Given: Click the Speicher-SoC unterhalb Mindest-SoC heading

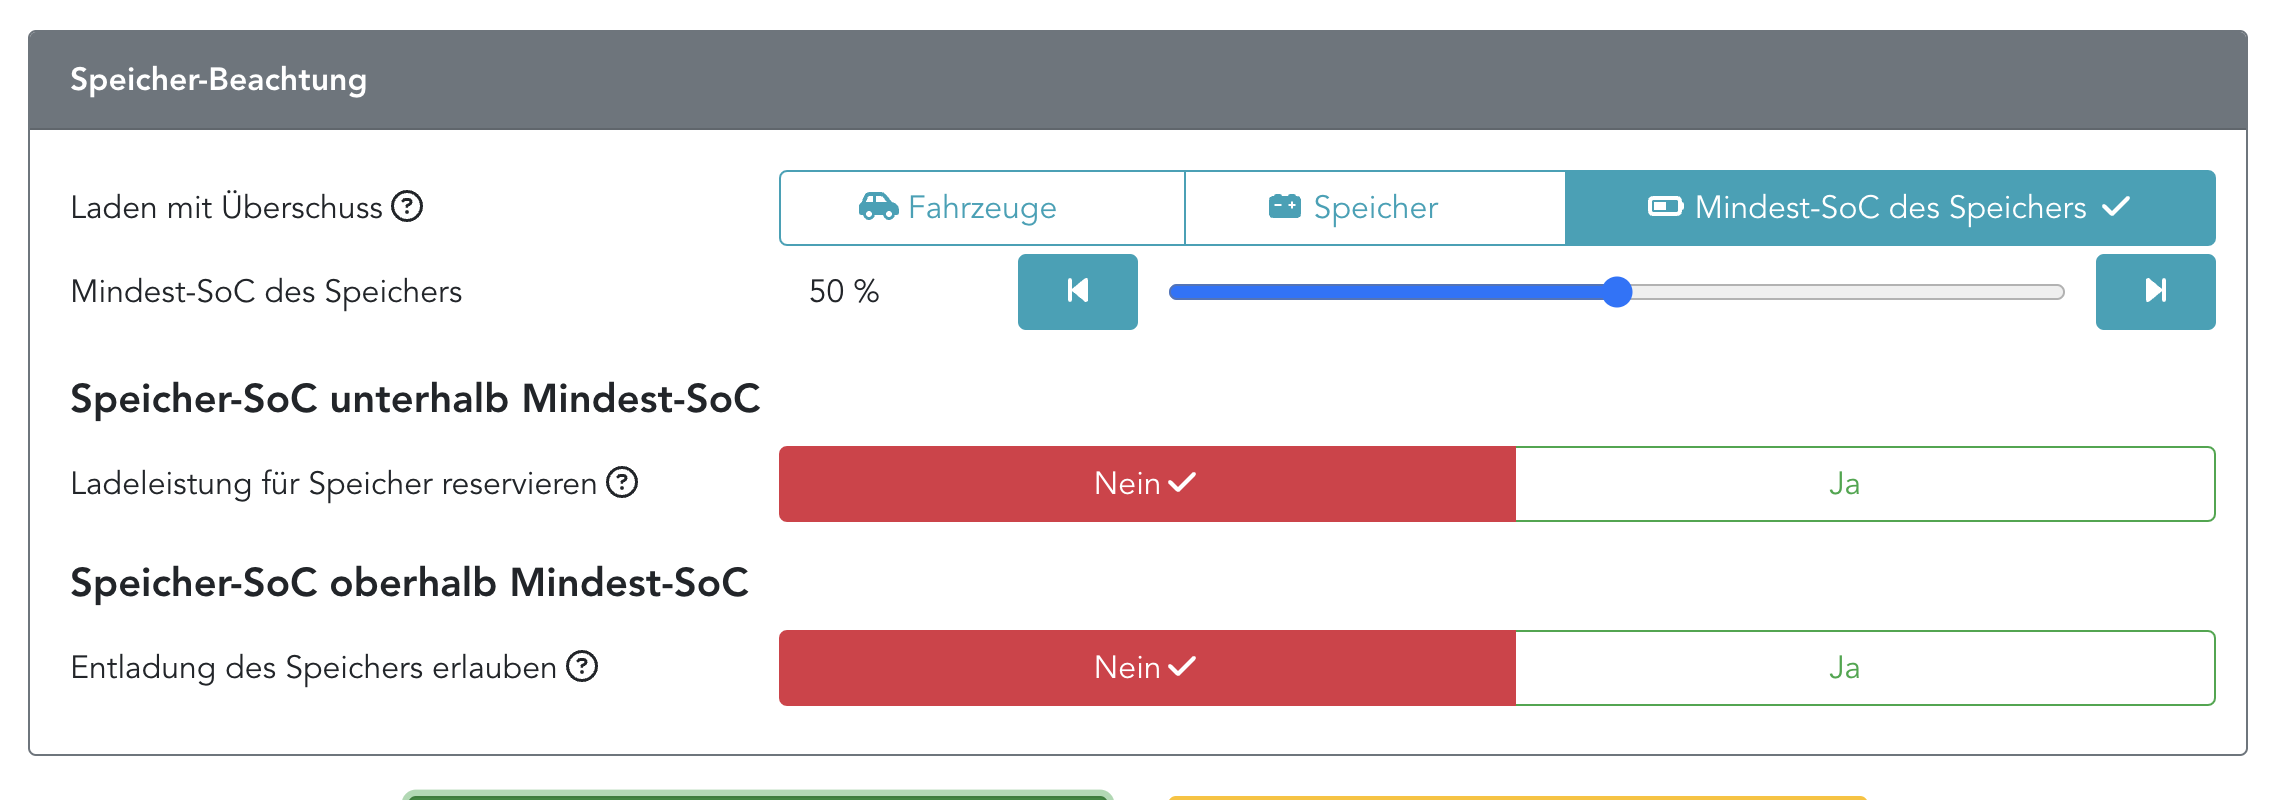Looking at the screenshot, I should point(415,399).
